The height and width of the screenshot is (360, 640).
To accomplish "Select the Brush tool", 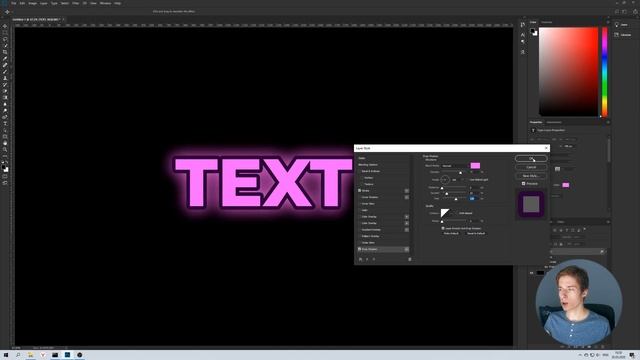I will 5,72.
